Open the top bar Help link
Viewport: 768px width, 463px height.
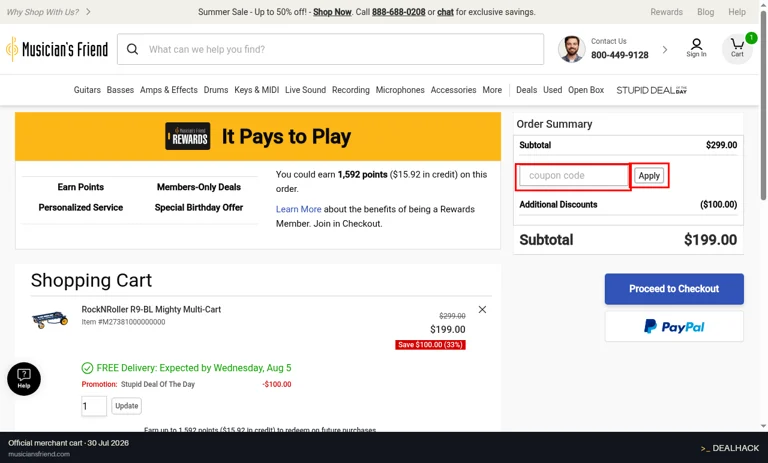pos(737,12)
